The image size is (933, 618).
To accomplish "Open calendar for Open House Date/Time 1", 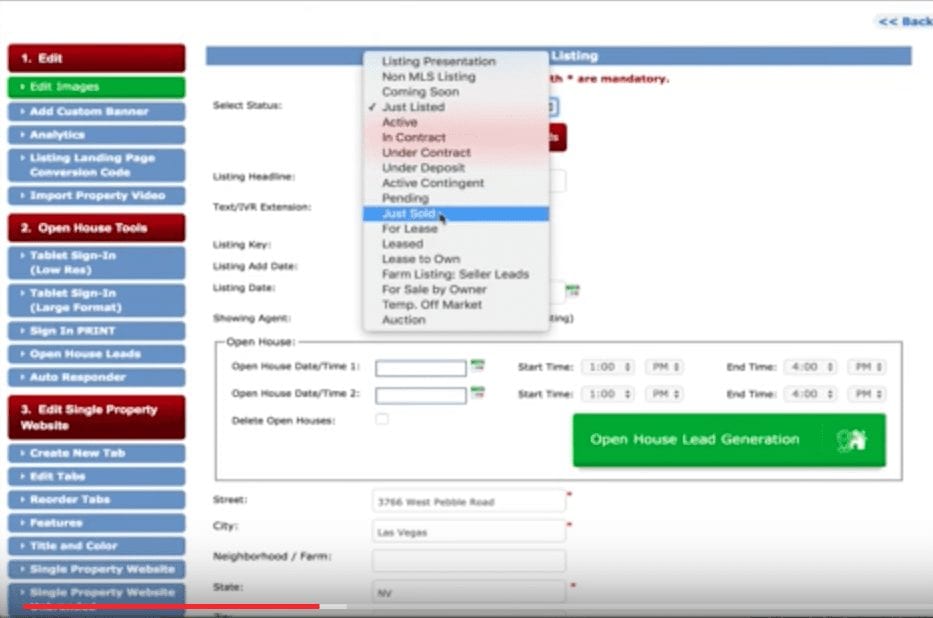I will (x=477, y=365).
